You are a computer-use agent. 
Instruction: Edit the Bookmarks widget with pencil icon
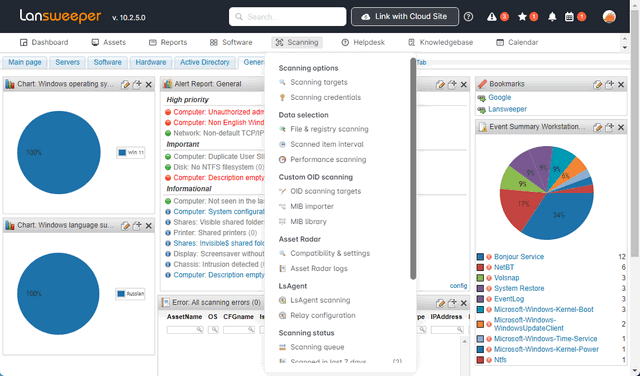[598, 85]
